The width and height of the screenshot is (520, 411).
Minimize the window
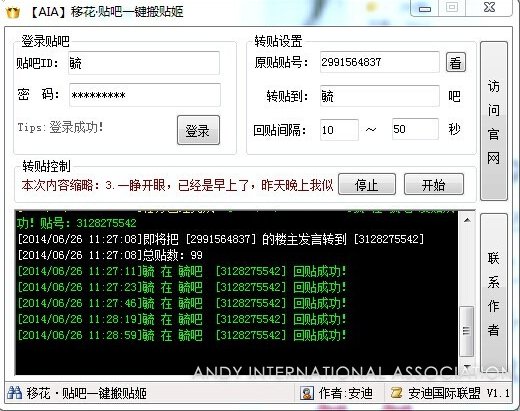coord(425,8)
